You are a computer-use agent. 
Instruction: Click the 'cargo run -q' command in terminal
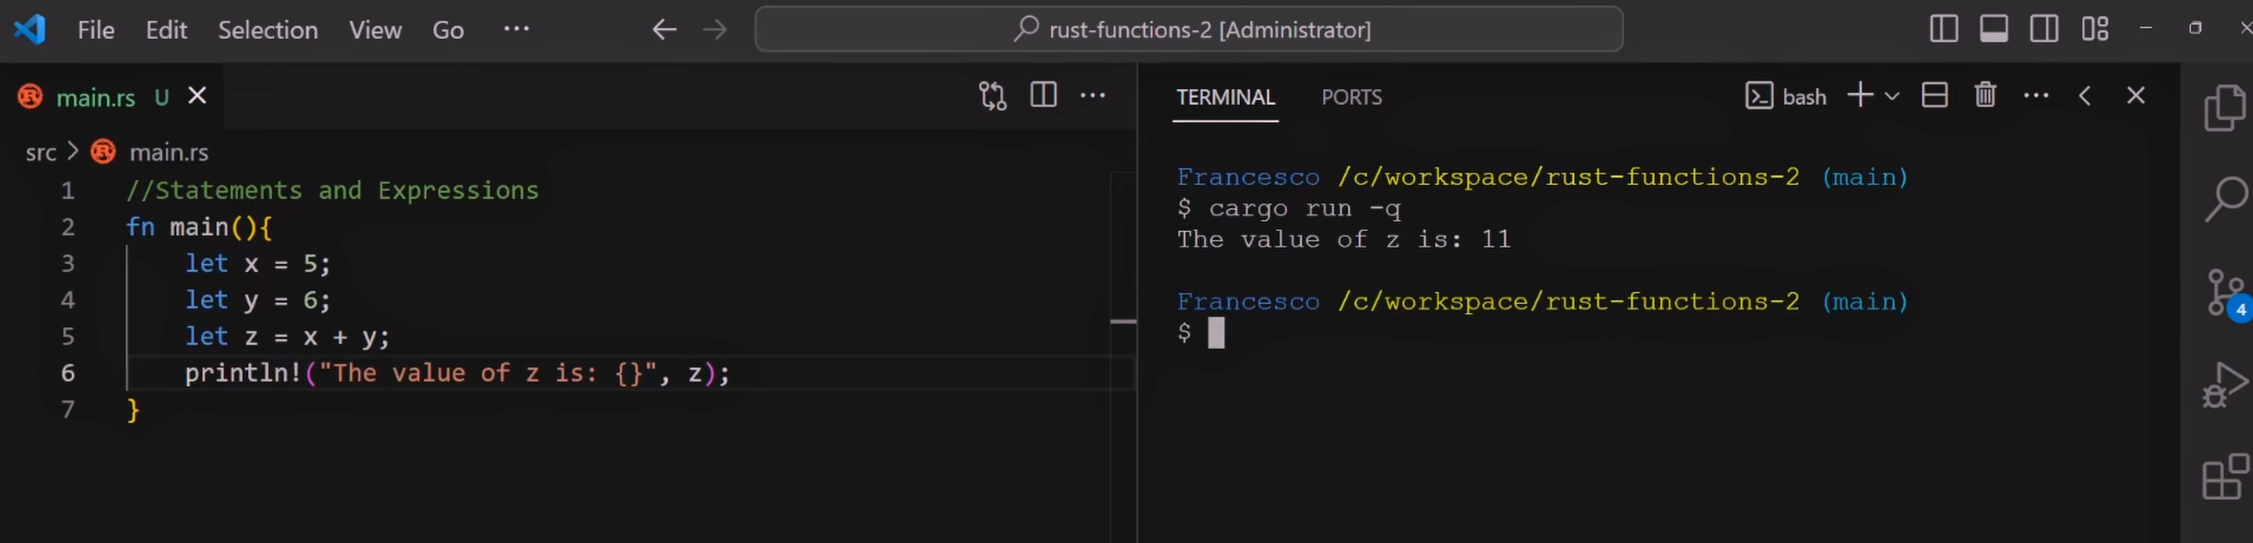(1304, 208)
